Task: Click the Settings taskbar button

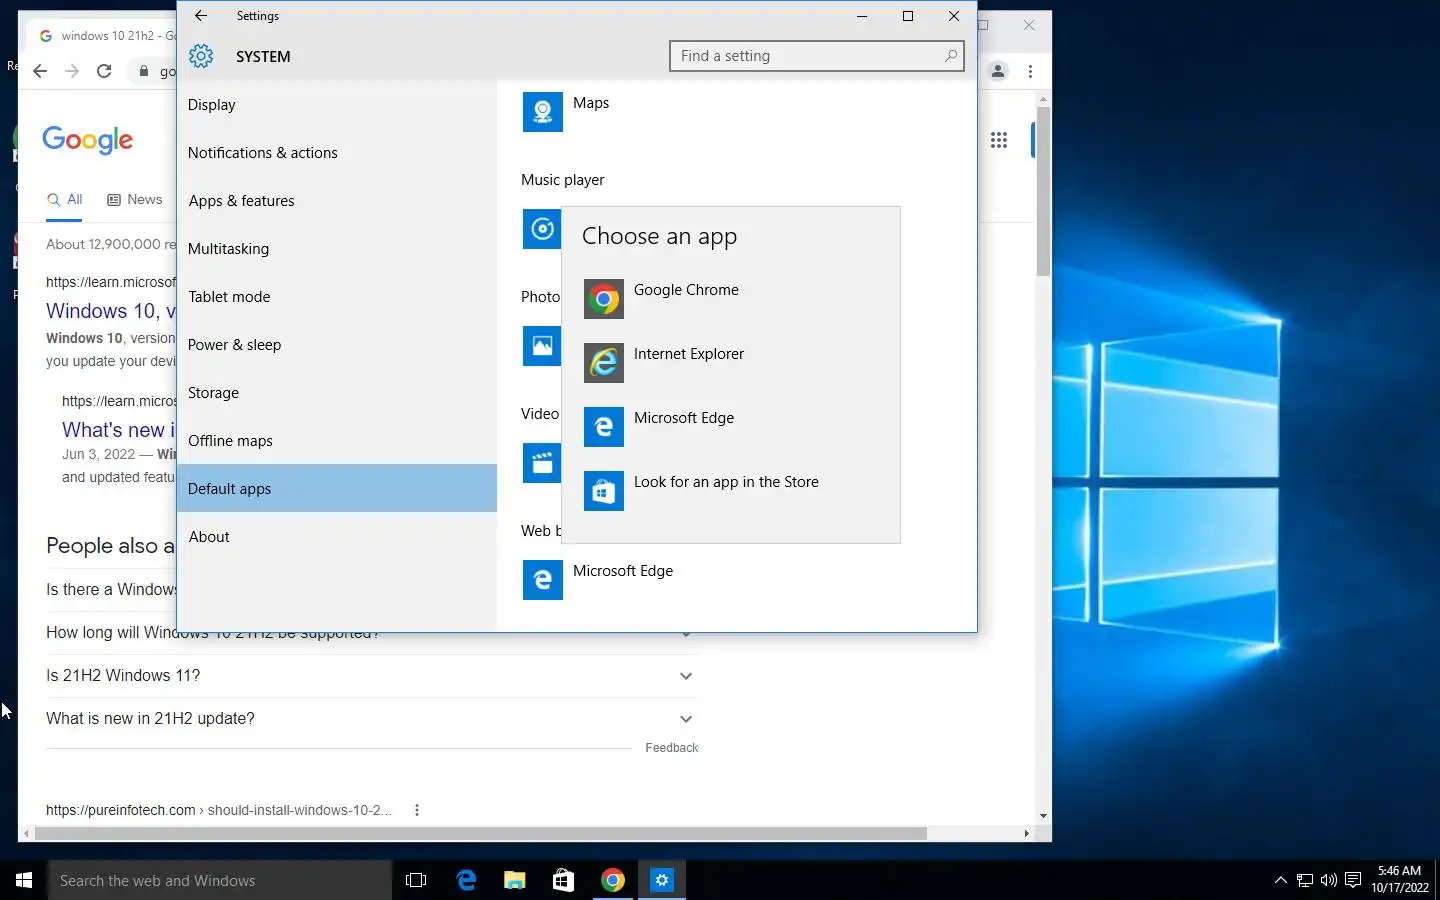Action: point(662,880)
